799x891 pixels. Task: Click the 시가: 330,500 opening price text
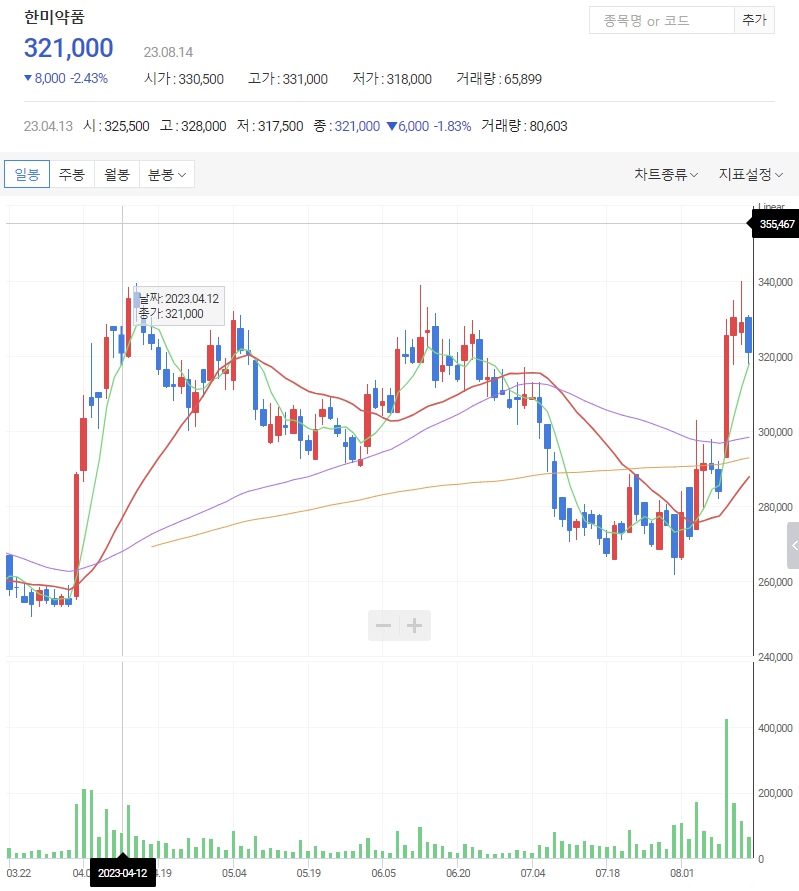click(x=184, y=78)
